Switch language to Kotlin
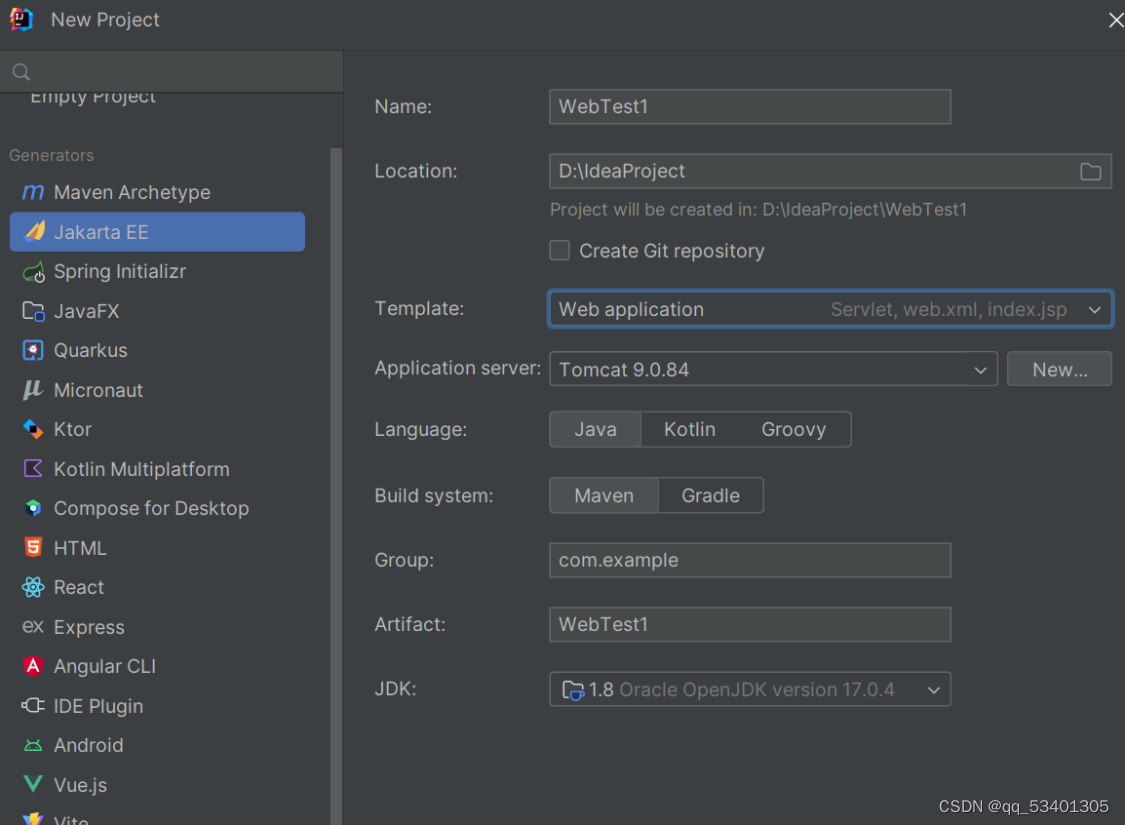Image resolution: width=1125 pixels, height=825 pixels. [x=689, y=429]
